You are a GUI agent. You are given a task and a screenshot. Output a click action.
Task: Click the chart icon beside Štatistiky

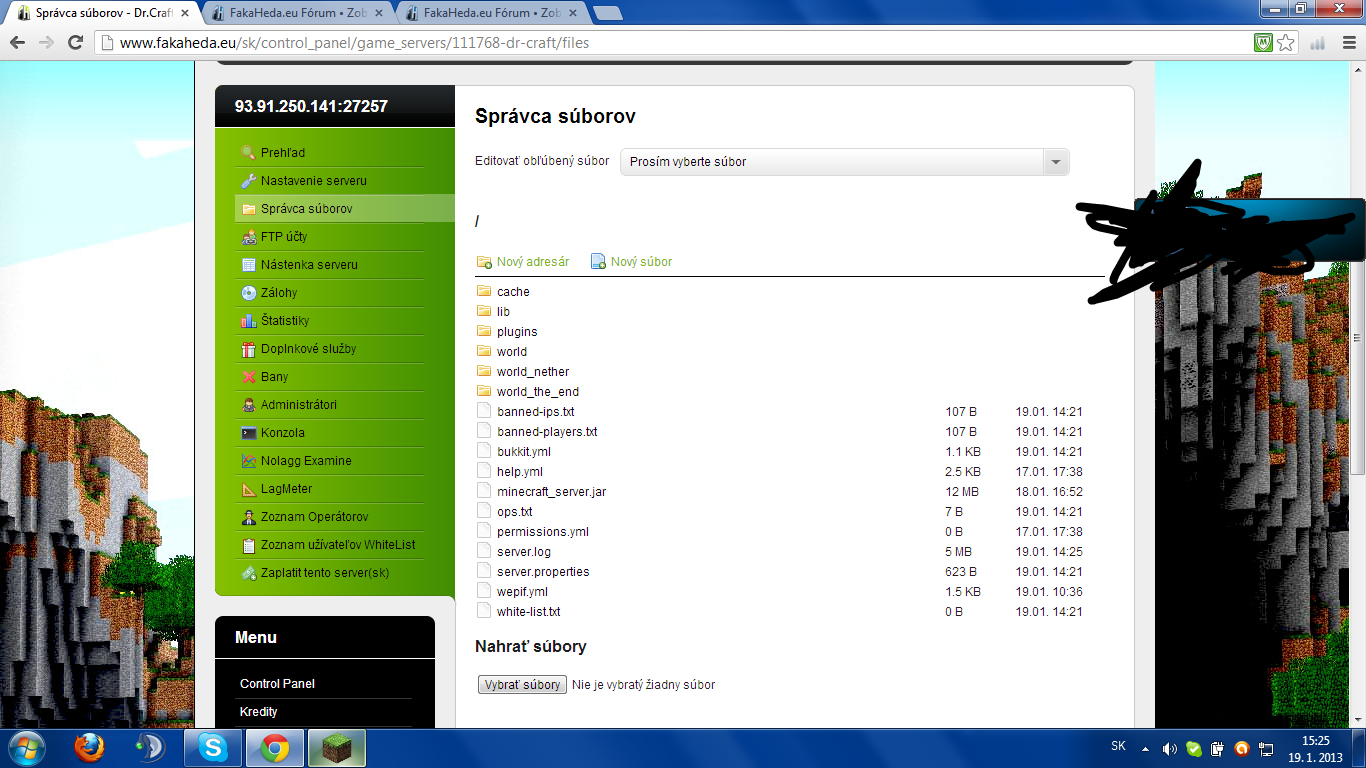(x=249, y=321)
